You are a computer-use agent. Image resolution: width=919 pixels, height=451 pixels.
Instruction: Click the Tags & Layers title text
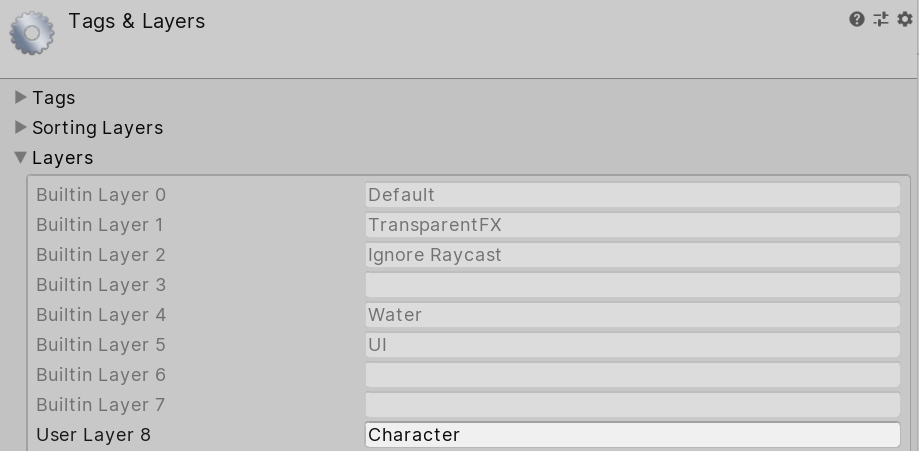(x=137, y=21)
